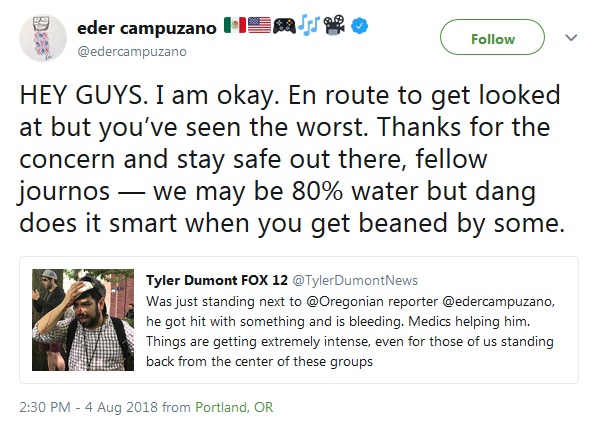Image resolution: width=604 pixels, height=427 pixels.
Task: Click the game controller emoji
Action: (x=284, y=26)
